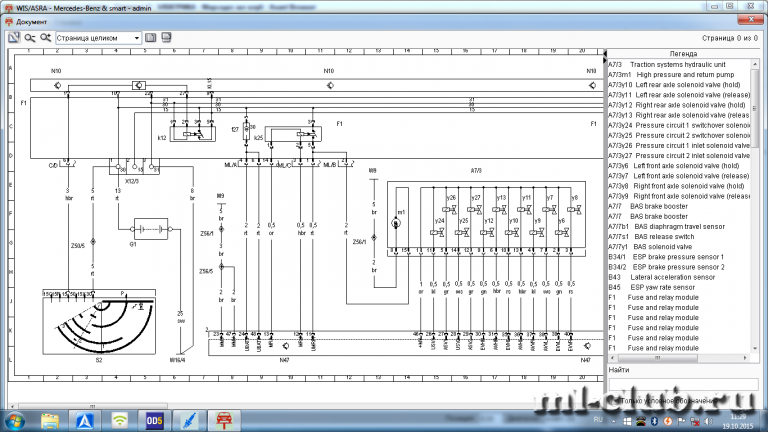This screenshot has width=768, height=432.
Task: Open the spark plug taskbar application
Action: pos(189,421)
